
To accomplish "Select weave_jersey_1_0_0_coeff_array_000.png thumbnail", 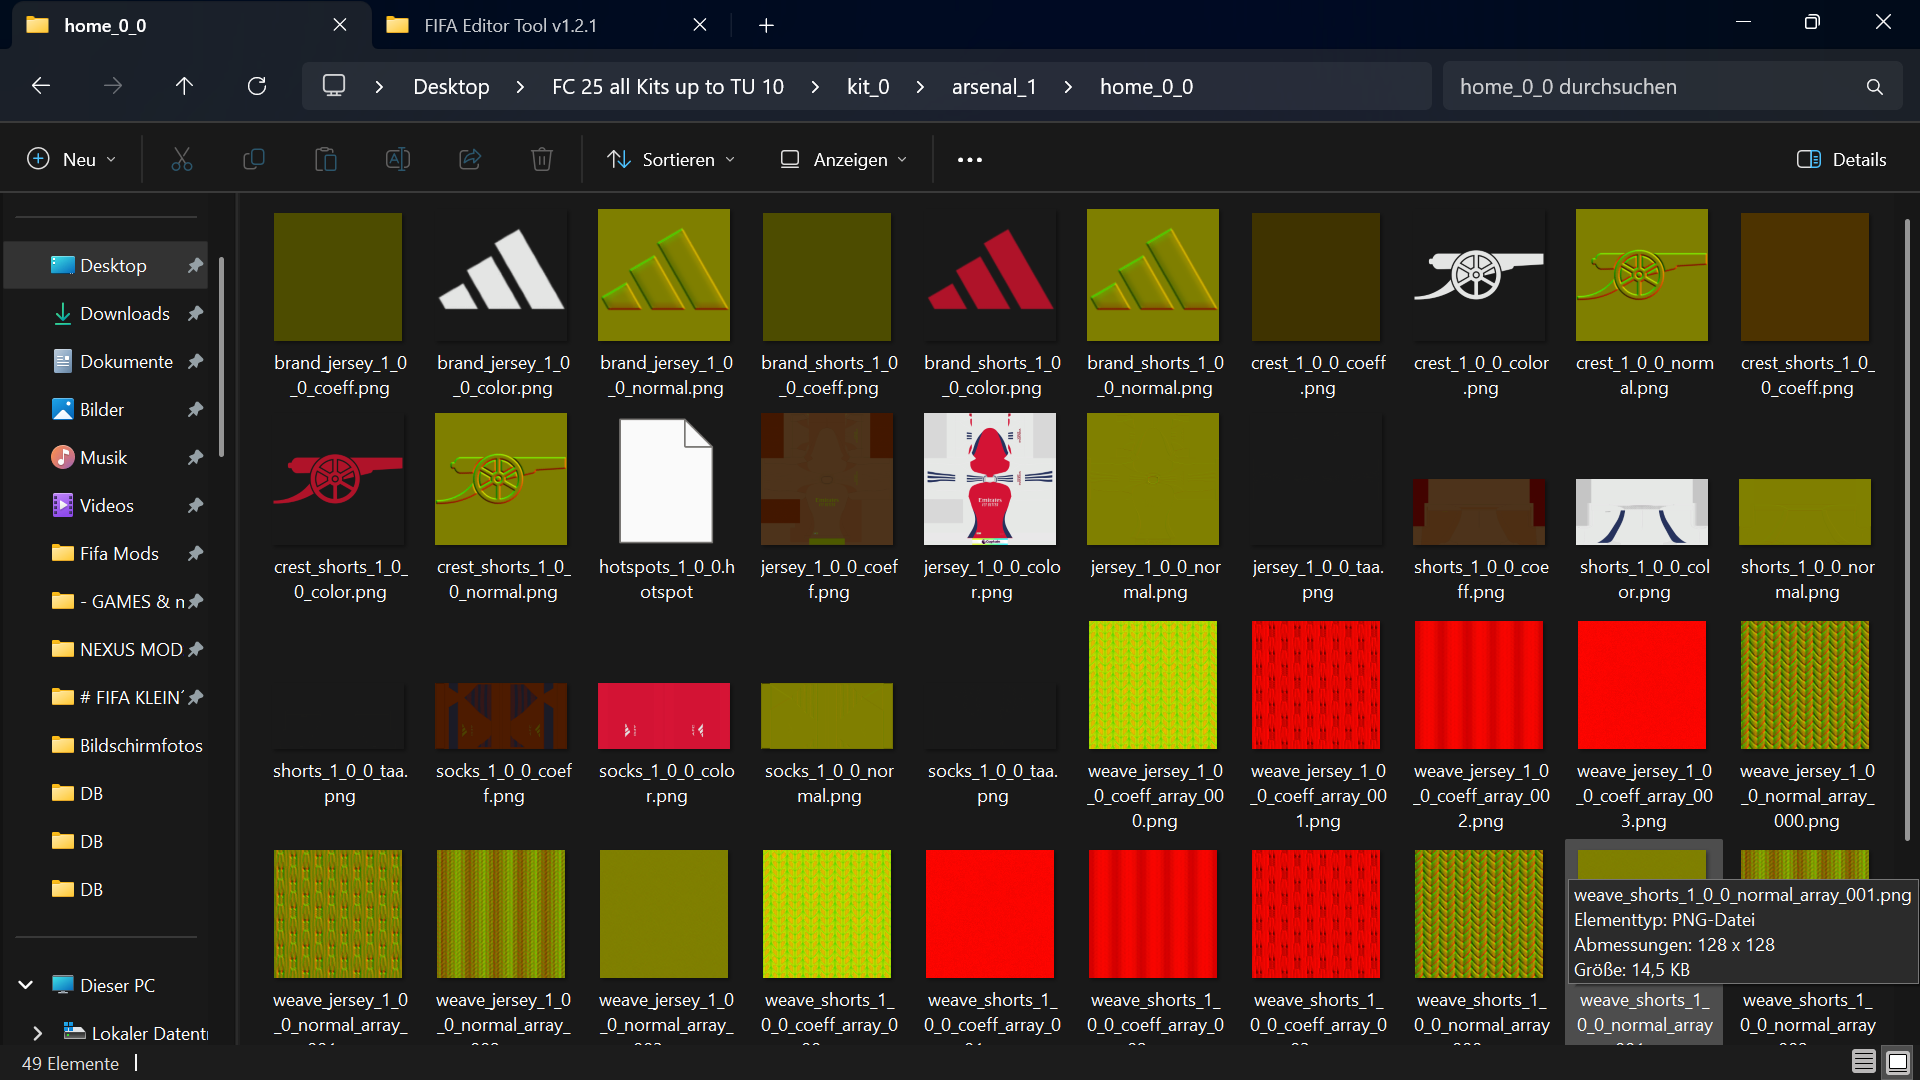I will [x=1153, y=685].
